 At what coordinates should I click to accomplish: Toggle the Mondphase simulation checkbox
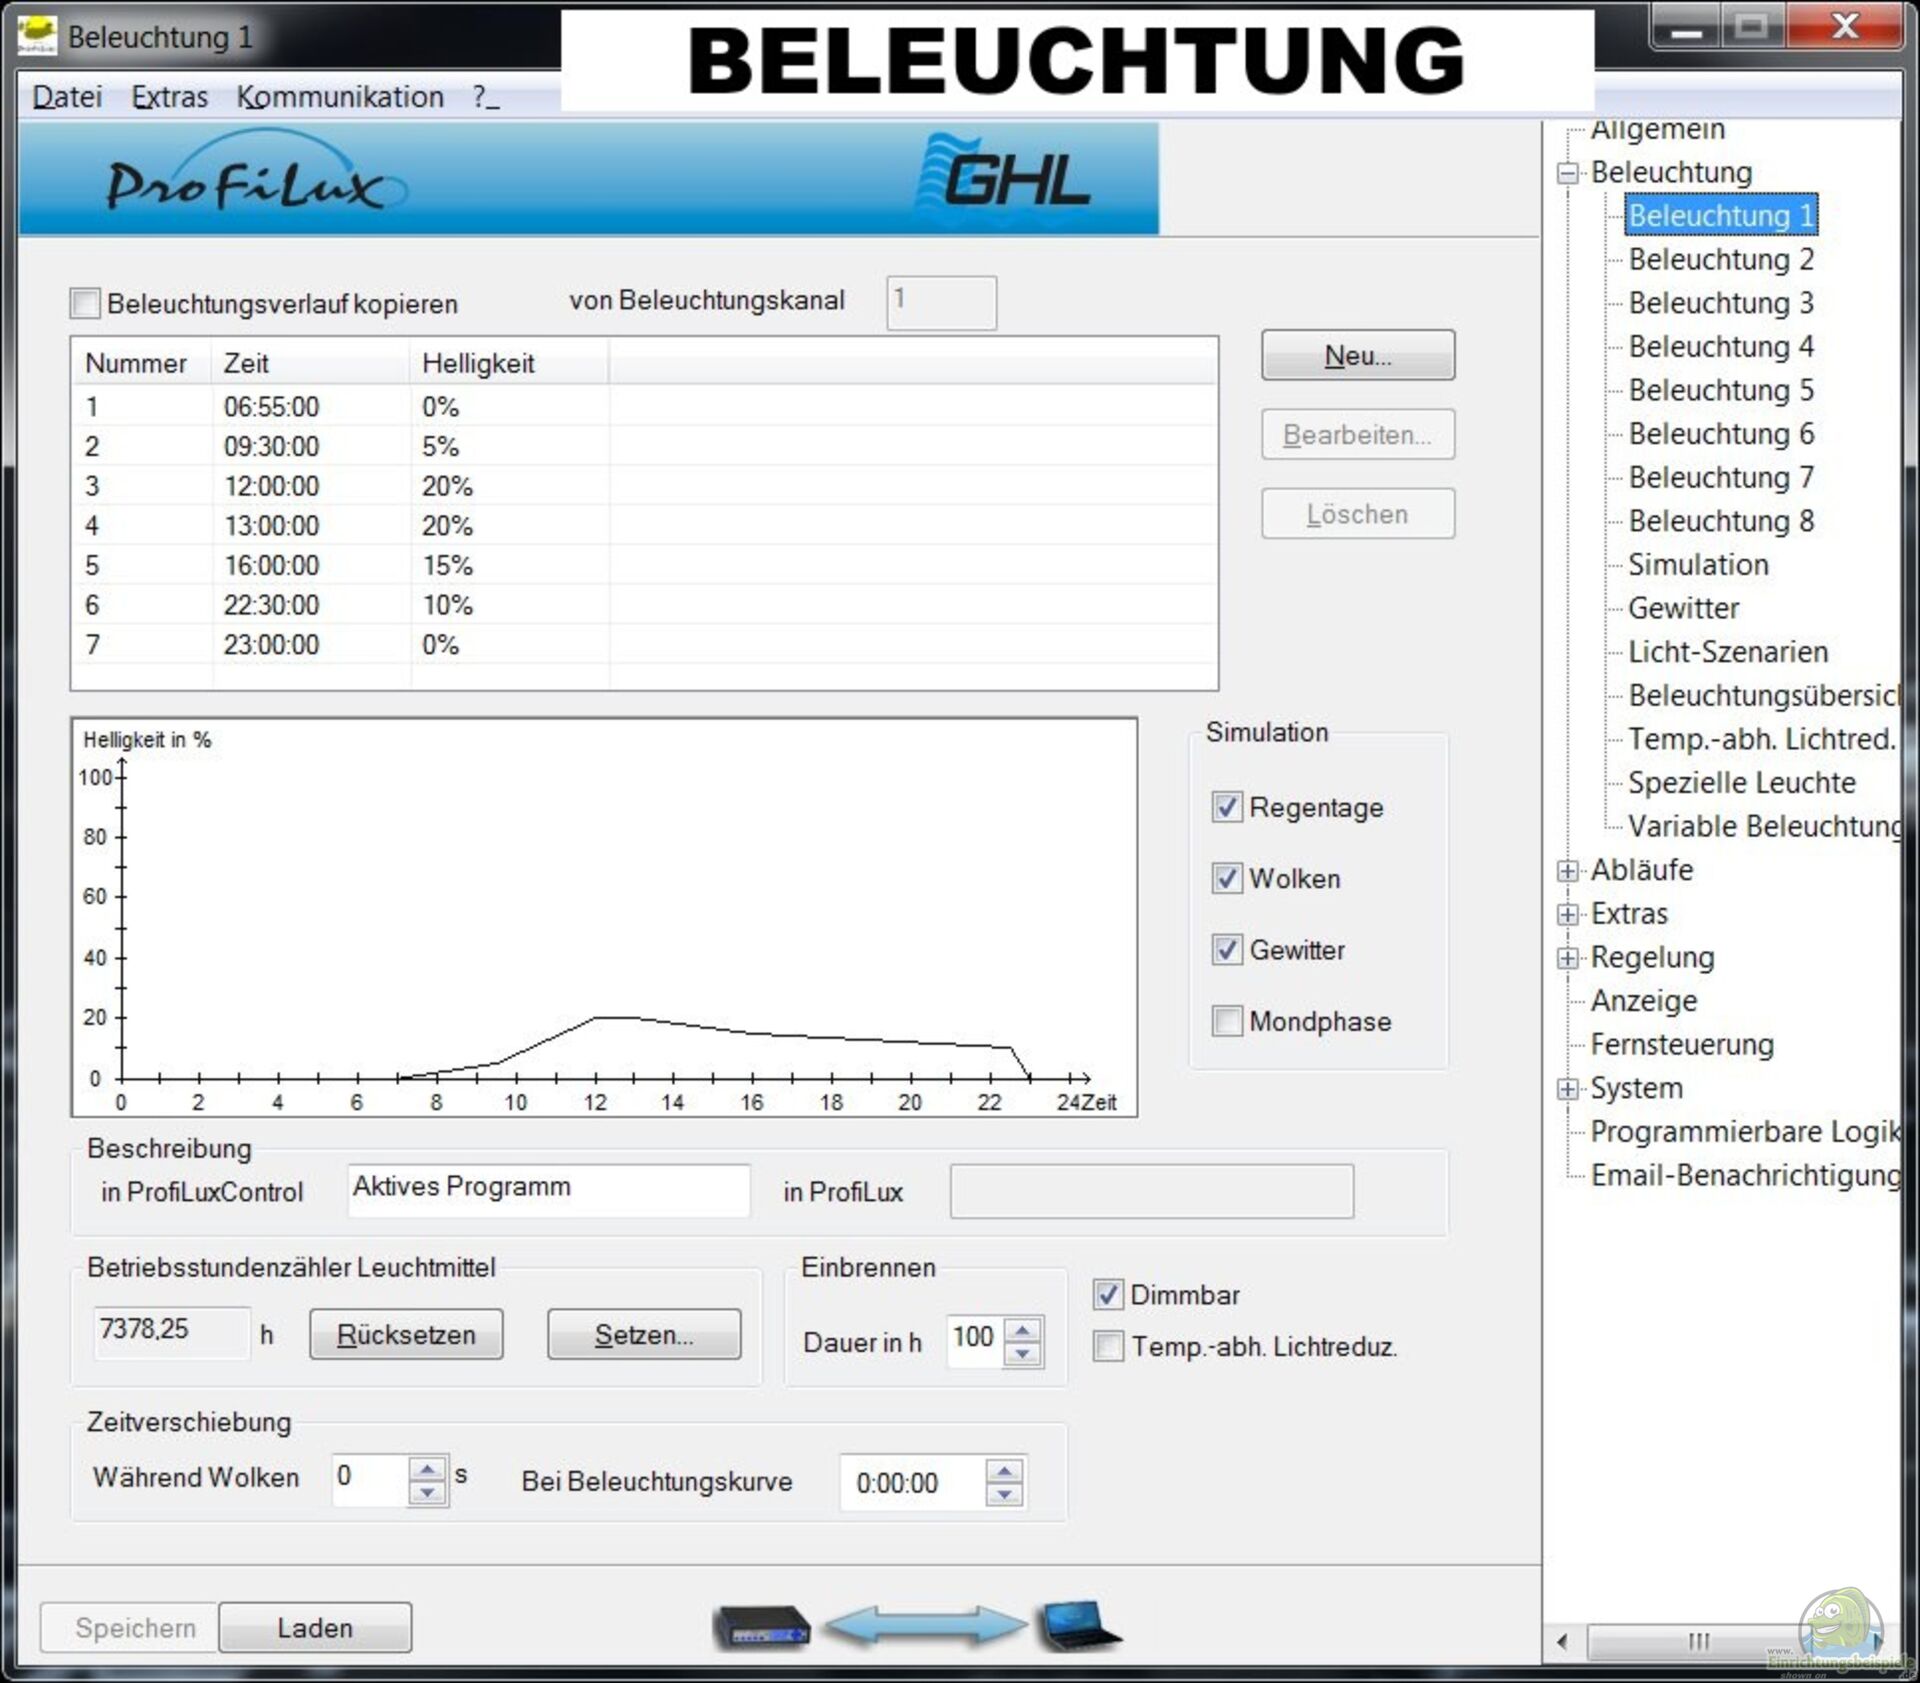click(x=1226, y=1021)
